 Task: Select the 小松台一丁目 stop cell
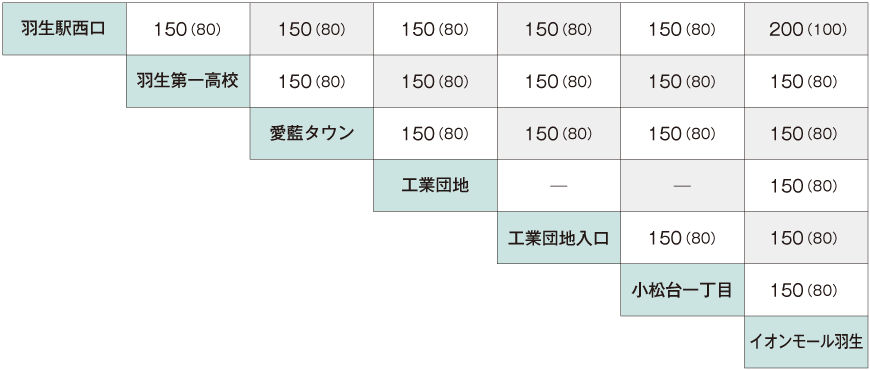(682, 290)
